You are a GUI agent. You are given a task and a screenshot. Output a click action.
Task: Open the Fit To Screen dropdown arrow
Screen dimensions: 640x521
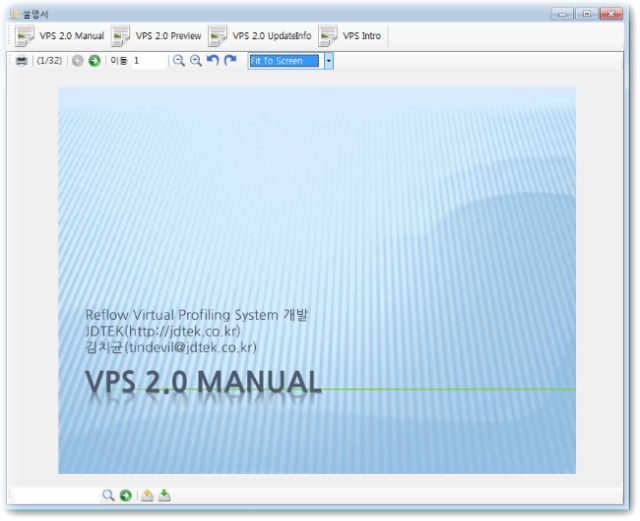click(329, 61)
